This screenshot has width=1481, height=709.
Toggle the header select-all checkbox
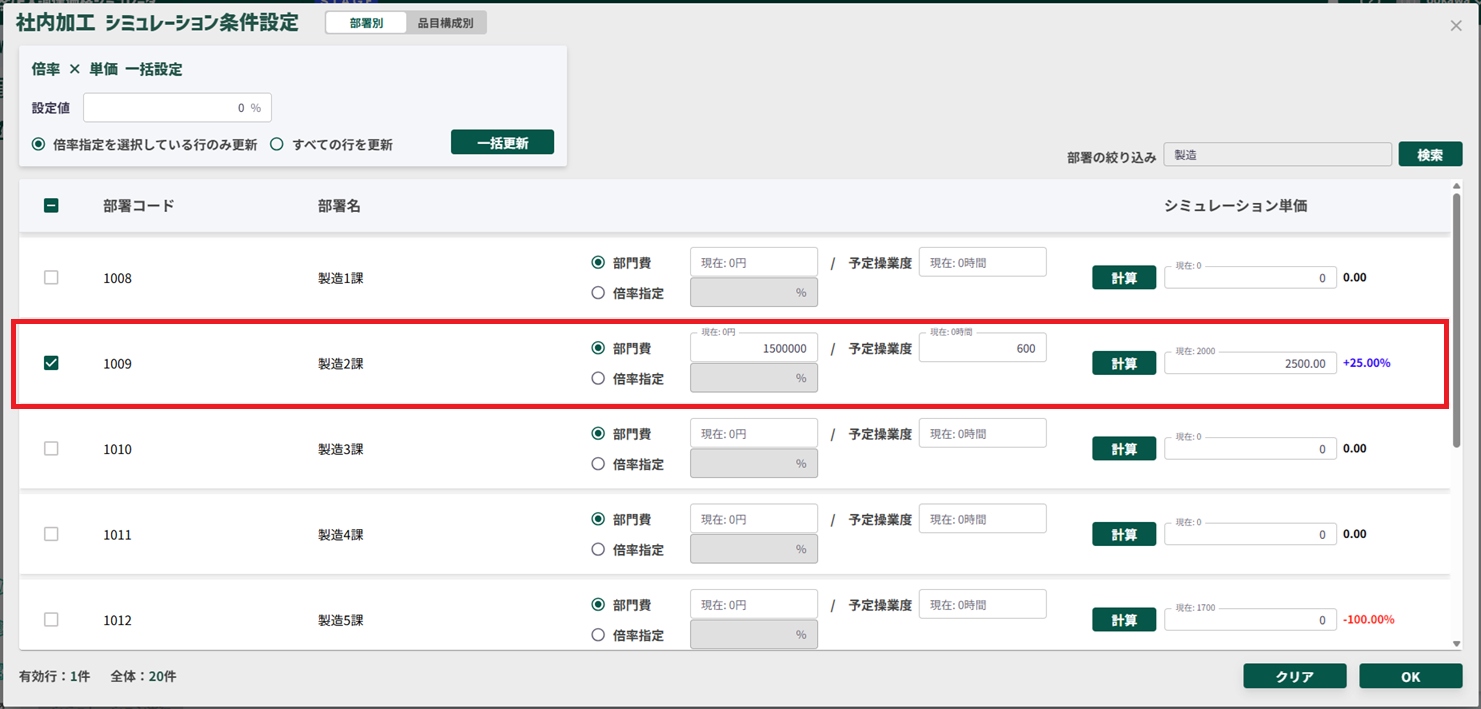coord(51,206)
